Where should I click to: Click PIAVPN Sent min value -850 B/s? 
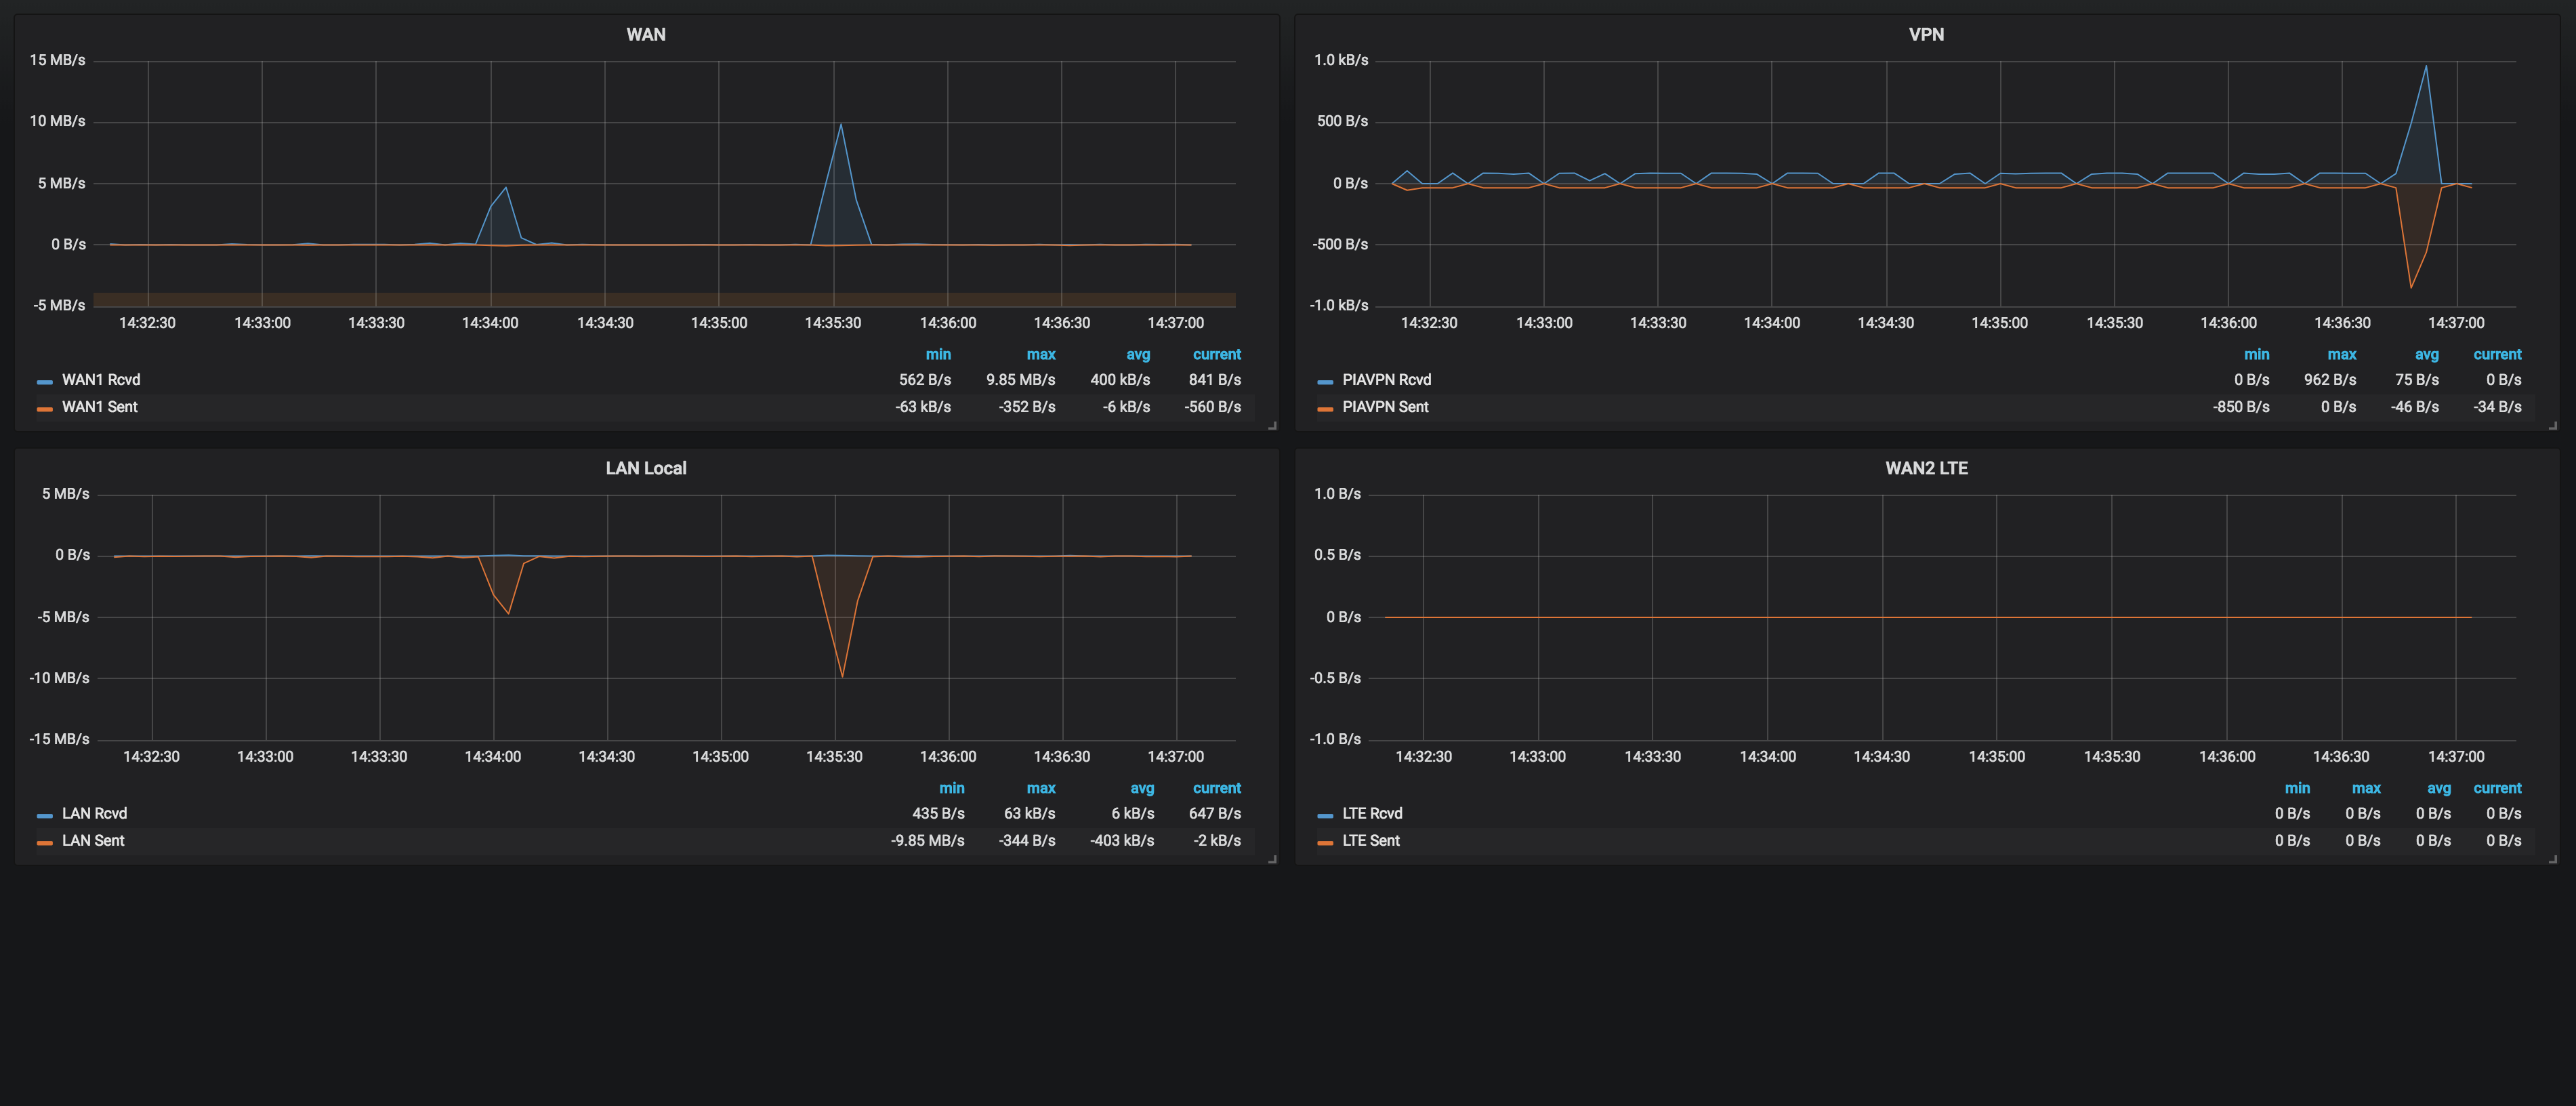[2241, 407]
